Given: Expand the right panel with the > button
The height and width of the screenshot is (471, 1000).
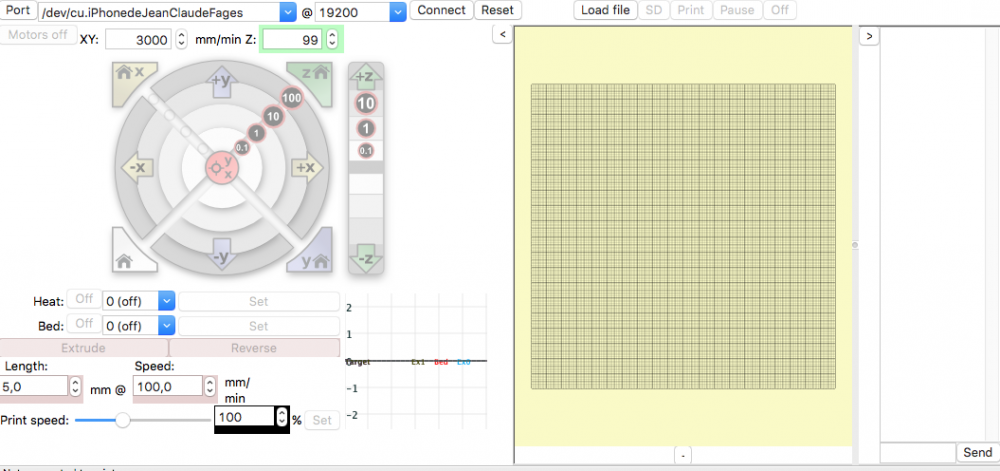Looking at the screenshot, I should point(869,36).
